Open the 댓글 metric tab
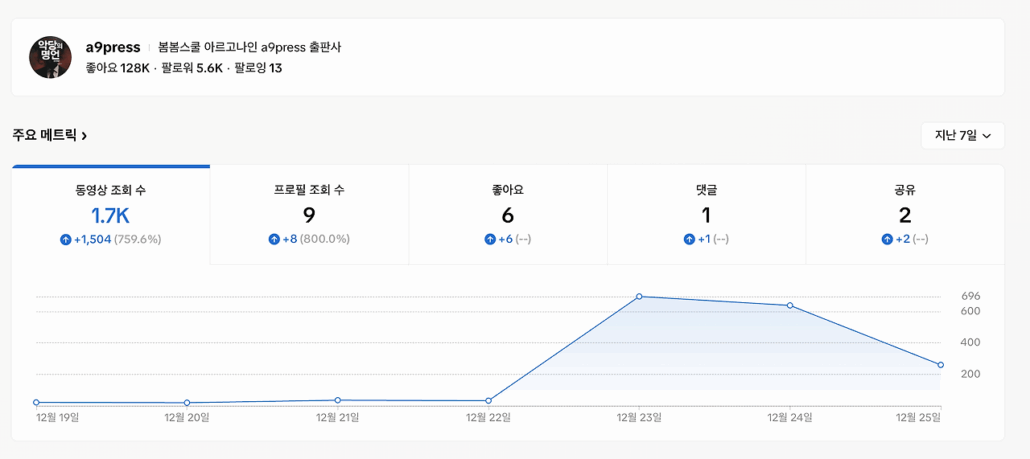The image size is (1030, 459). click(x=706, y=214)
